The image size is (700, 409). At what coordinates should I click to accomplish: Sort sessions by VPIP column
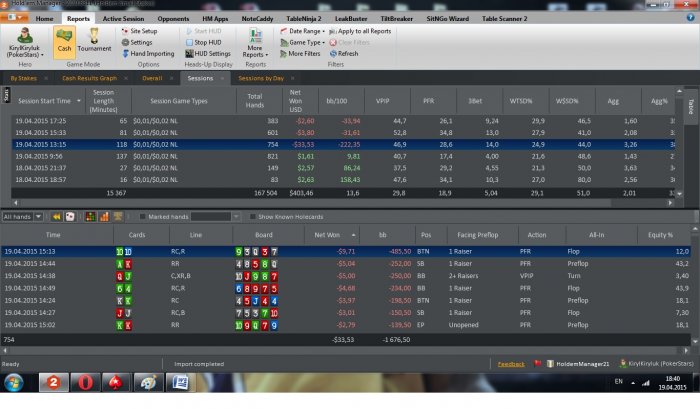click(x=383, y=101)
